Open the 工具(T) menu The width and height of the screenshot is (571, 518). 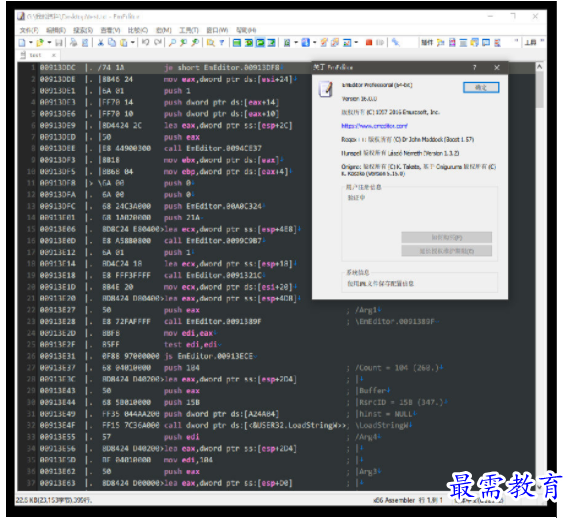(189, 30)
